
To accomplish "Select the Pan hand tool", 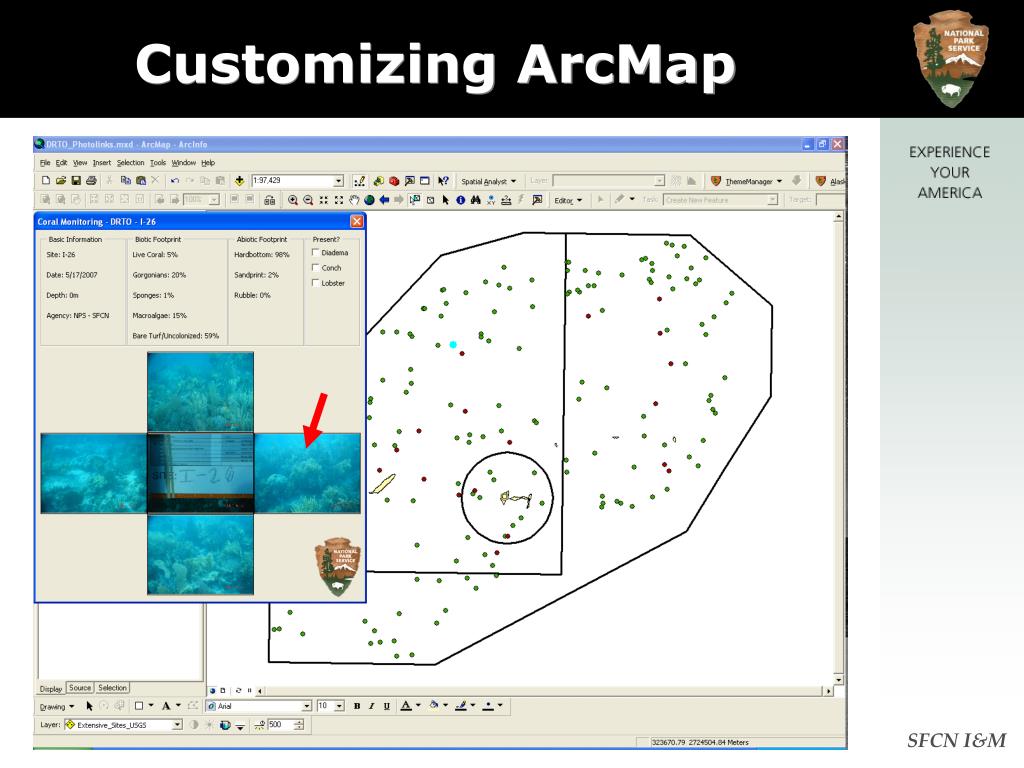I will click(354, 200).
